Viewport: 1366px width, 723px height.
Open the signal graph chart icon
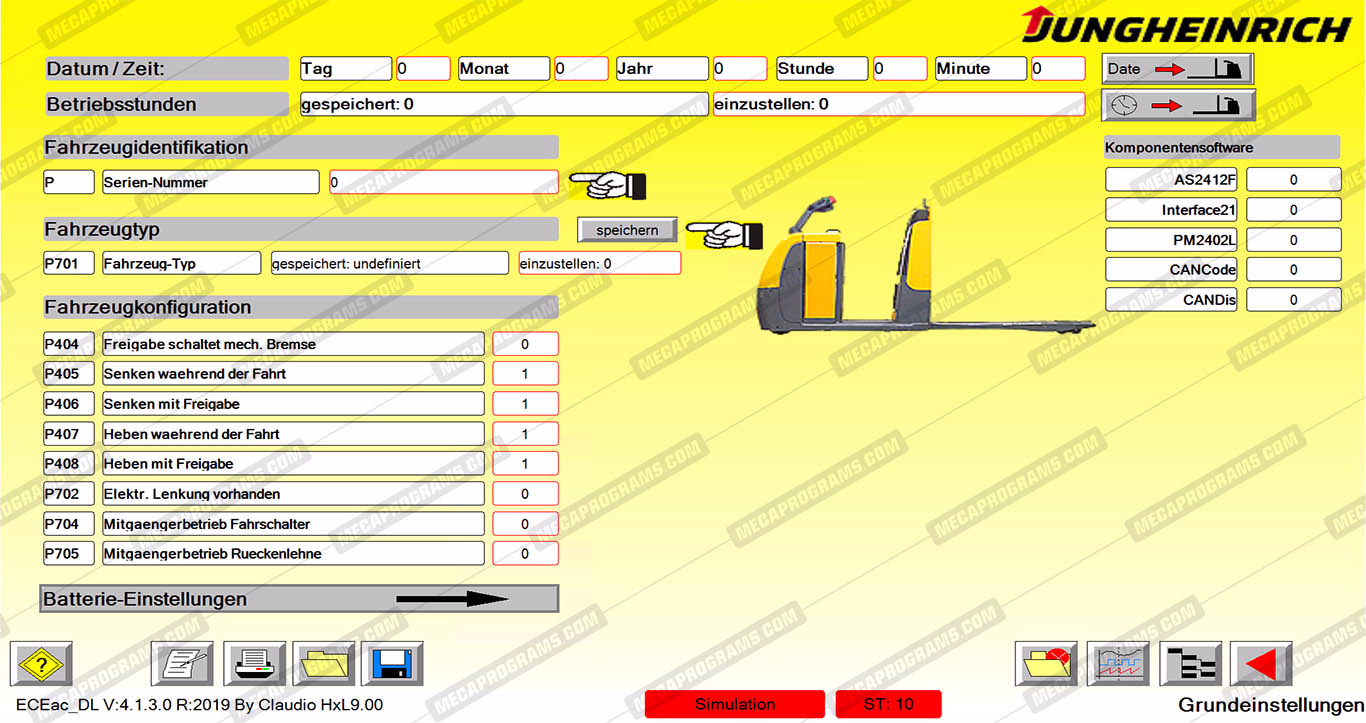click(1118, 664)
